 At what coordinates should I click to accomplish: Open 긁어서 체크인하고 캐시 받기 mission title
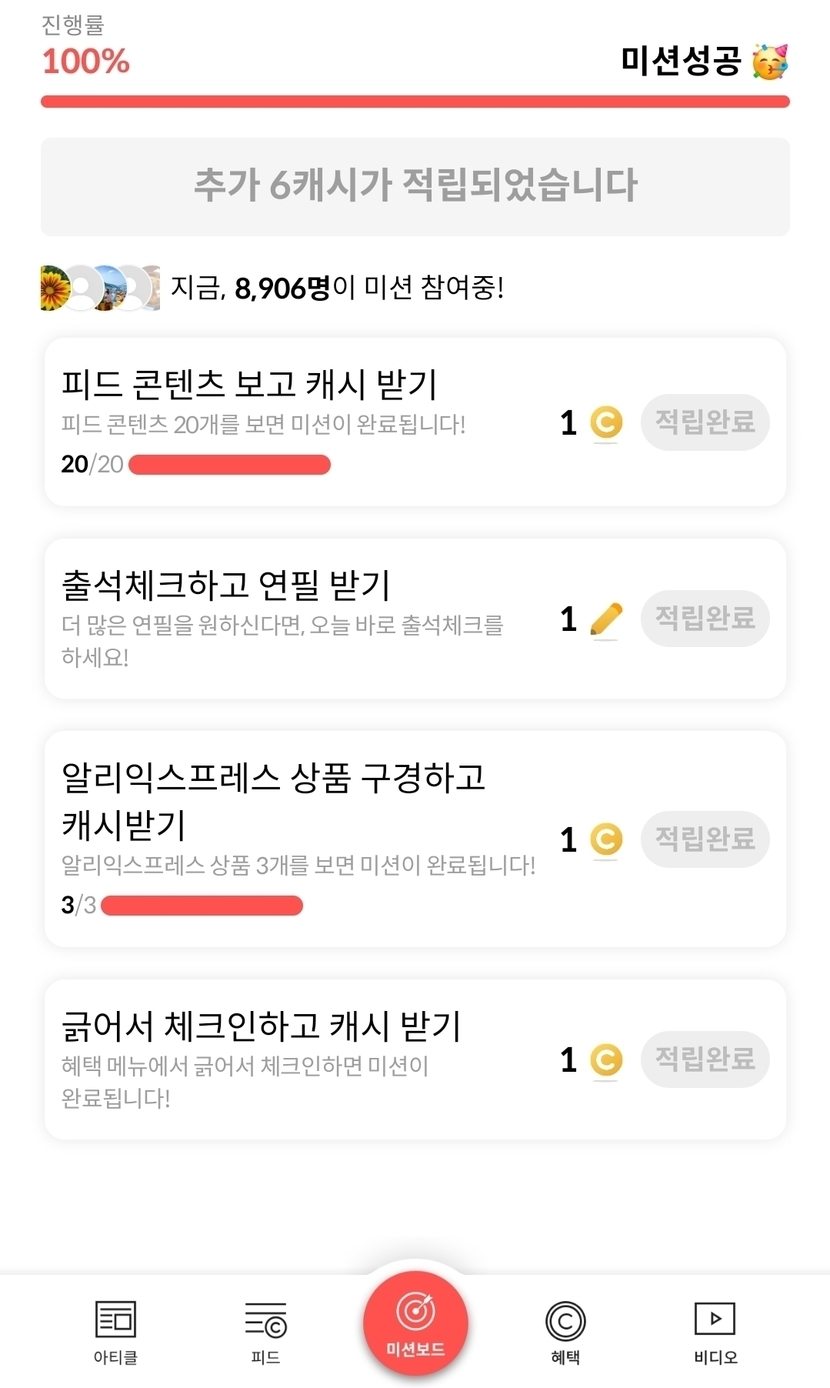point(261,1026)
